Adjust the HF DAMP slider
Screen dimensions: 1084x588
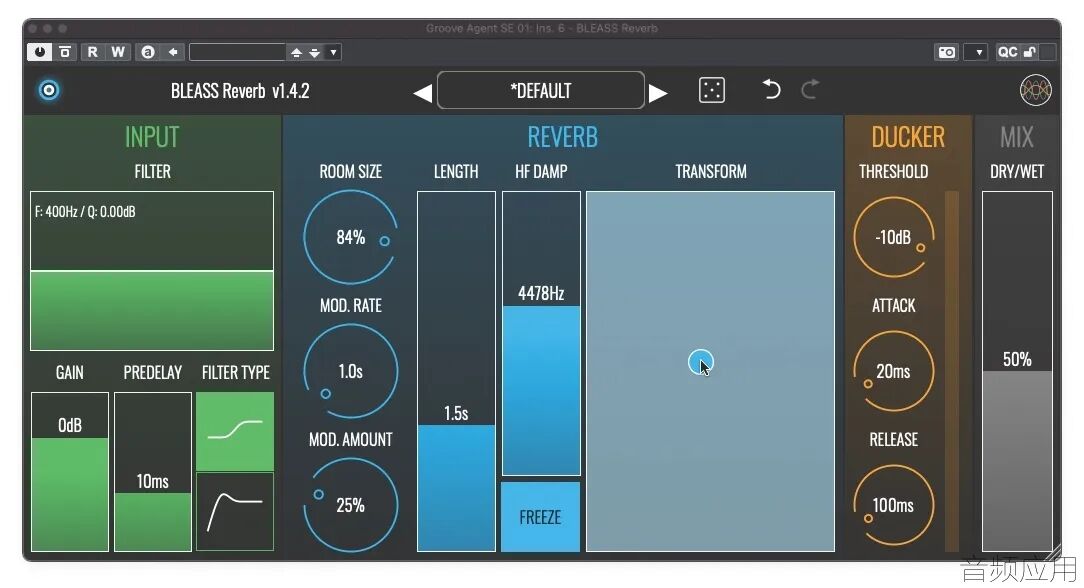(x=541, y=334)
